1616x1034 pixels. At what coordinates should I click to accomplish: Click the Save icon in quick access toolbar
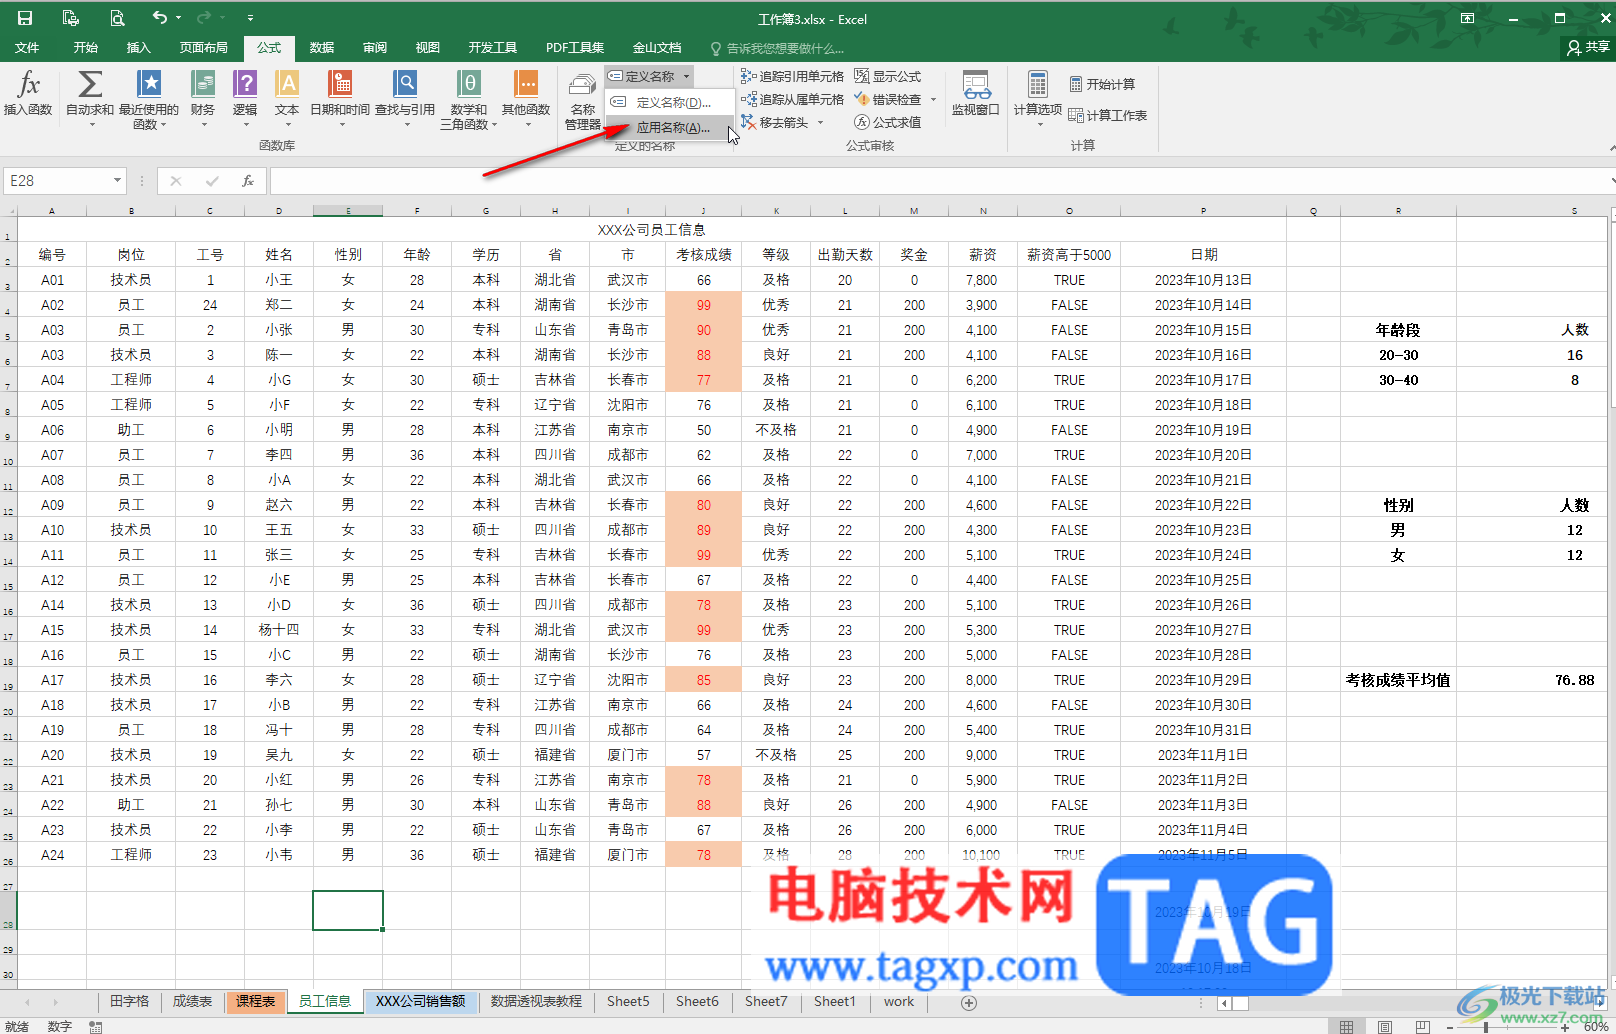pos(25,18)
